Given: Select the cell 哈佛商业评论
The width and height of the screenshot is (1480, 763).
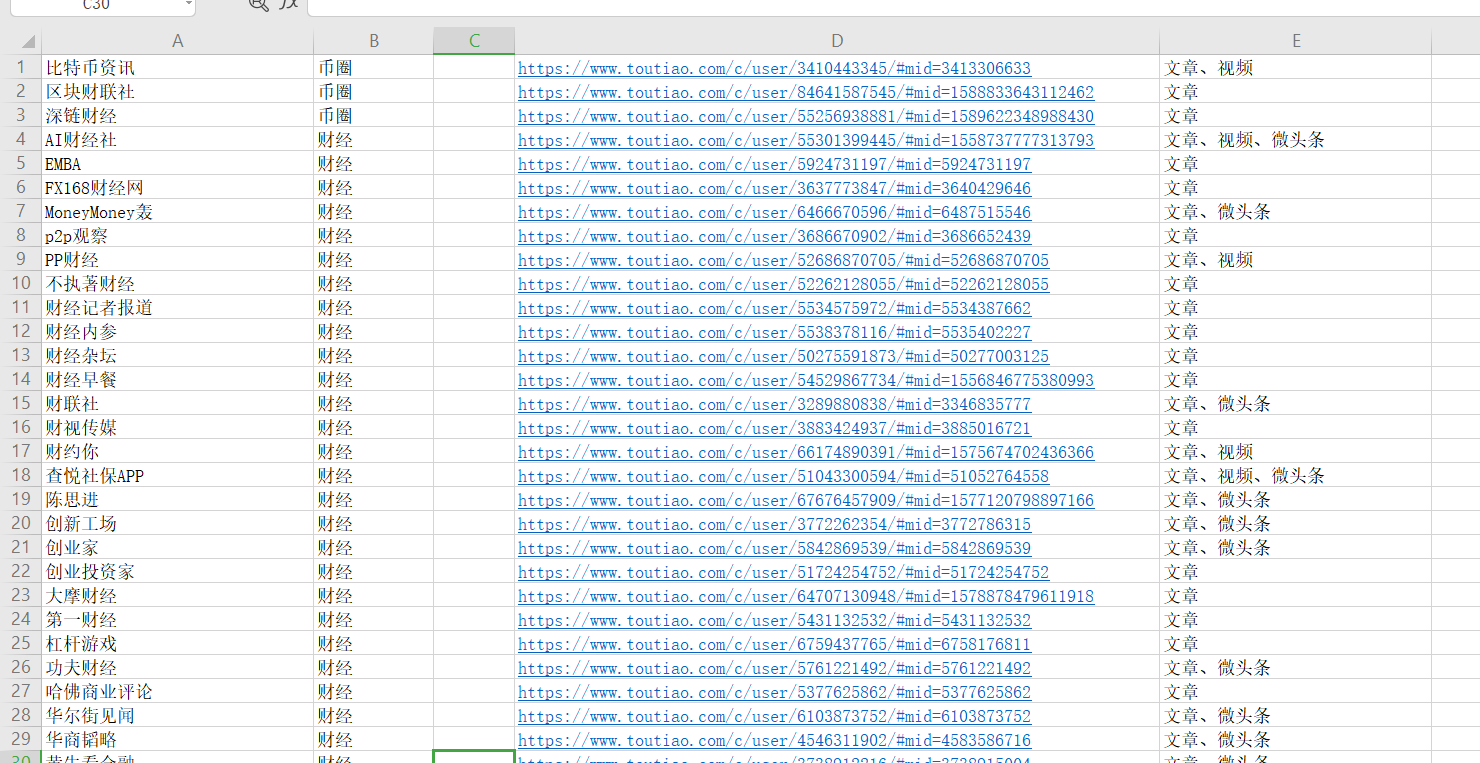Looking at the screenshot, I should [177, 692].
